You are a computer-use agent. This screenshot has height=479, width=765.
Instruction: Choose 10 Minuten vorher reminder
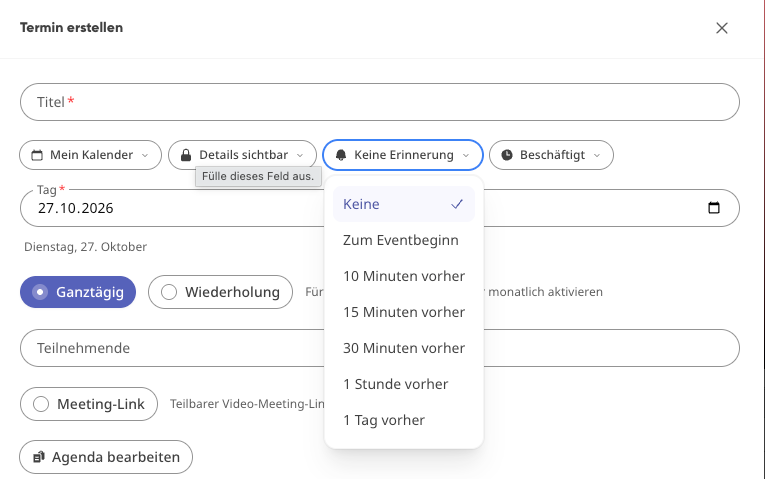[403, 276]
